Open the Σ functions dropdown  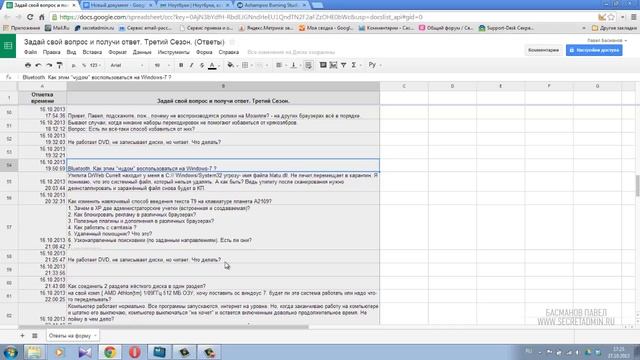click(x=356, y=65)
